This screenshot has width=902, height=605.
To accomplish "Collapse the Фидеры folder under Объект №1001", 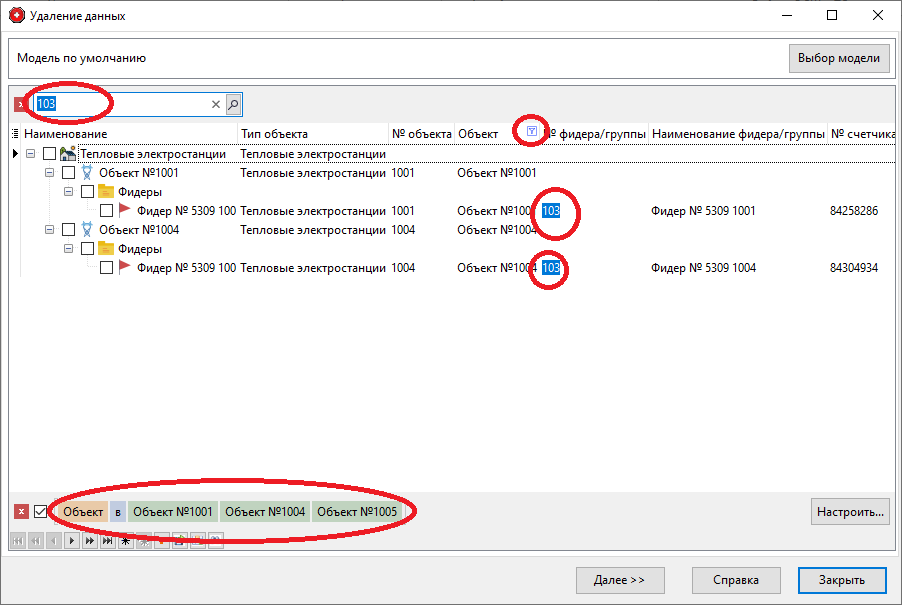I will (x=69, y=192).
